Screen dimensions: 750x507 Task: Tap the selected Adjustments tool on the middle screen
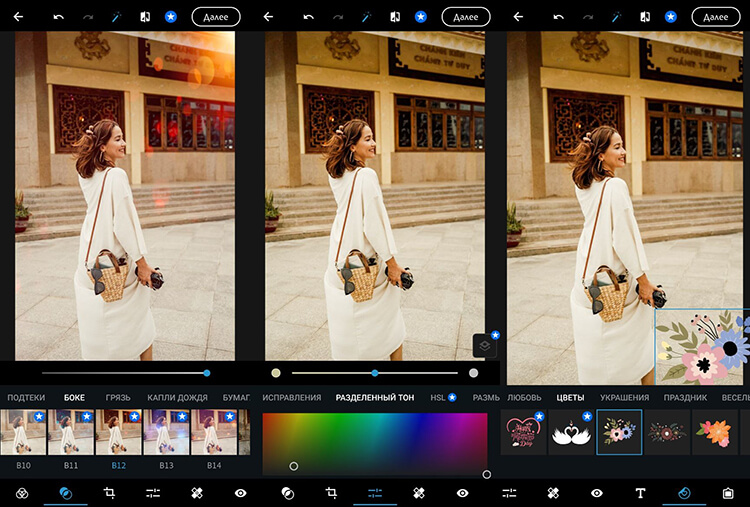375,493
